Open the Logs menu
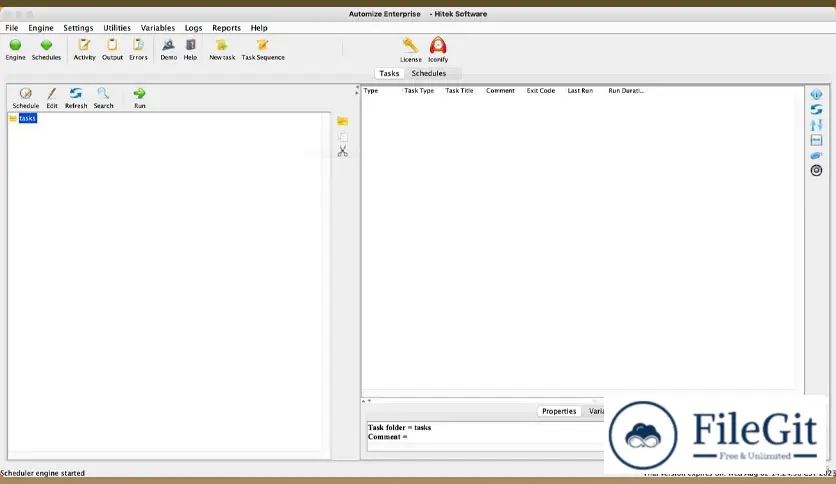 coord(194,28)
